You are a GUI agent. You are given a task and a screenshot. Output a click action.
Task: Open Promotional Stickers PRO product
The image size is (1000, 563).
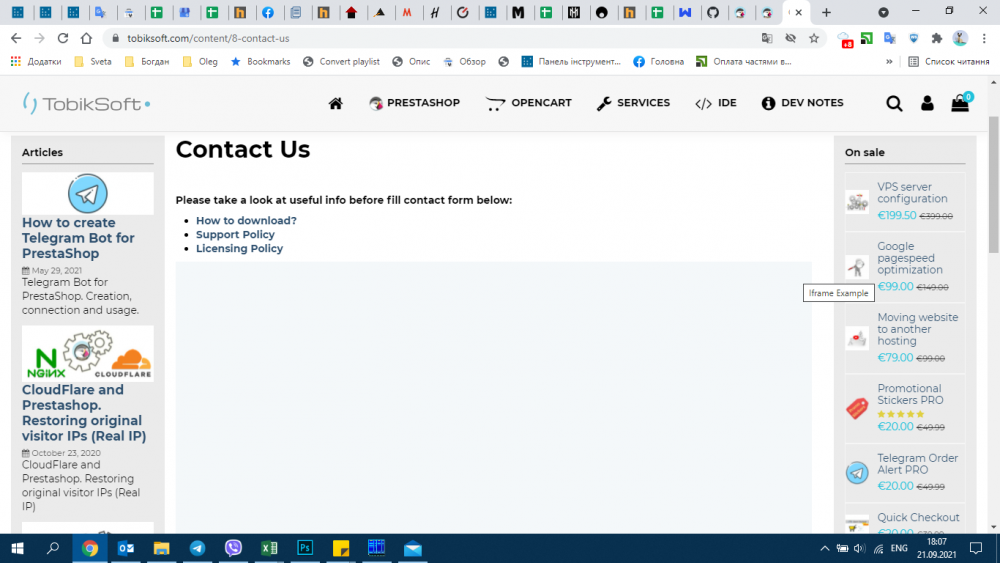[910, 394]
